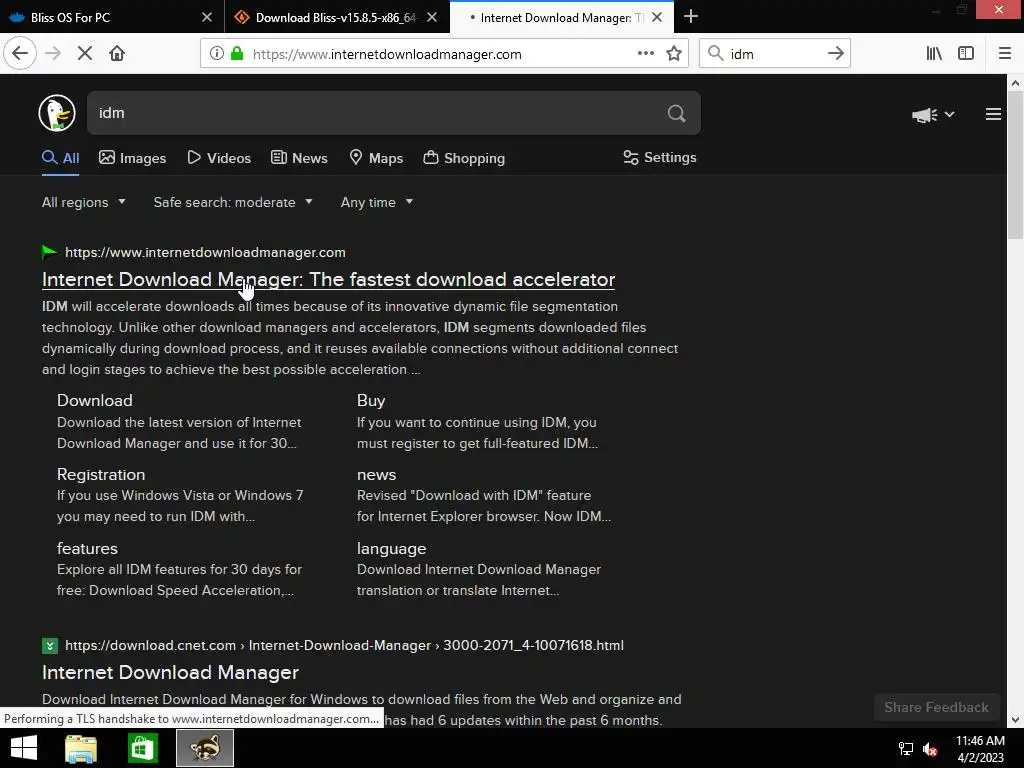This screenshot has width=1024, height=768.
Task: Open the DuckDuckGo page side menu icon
Action: (993, 114)
